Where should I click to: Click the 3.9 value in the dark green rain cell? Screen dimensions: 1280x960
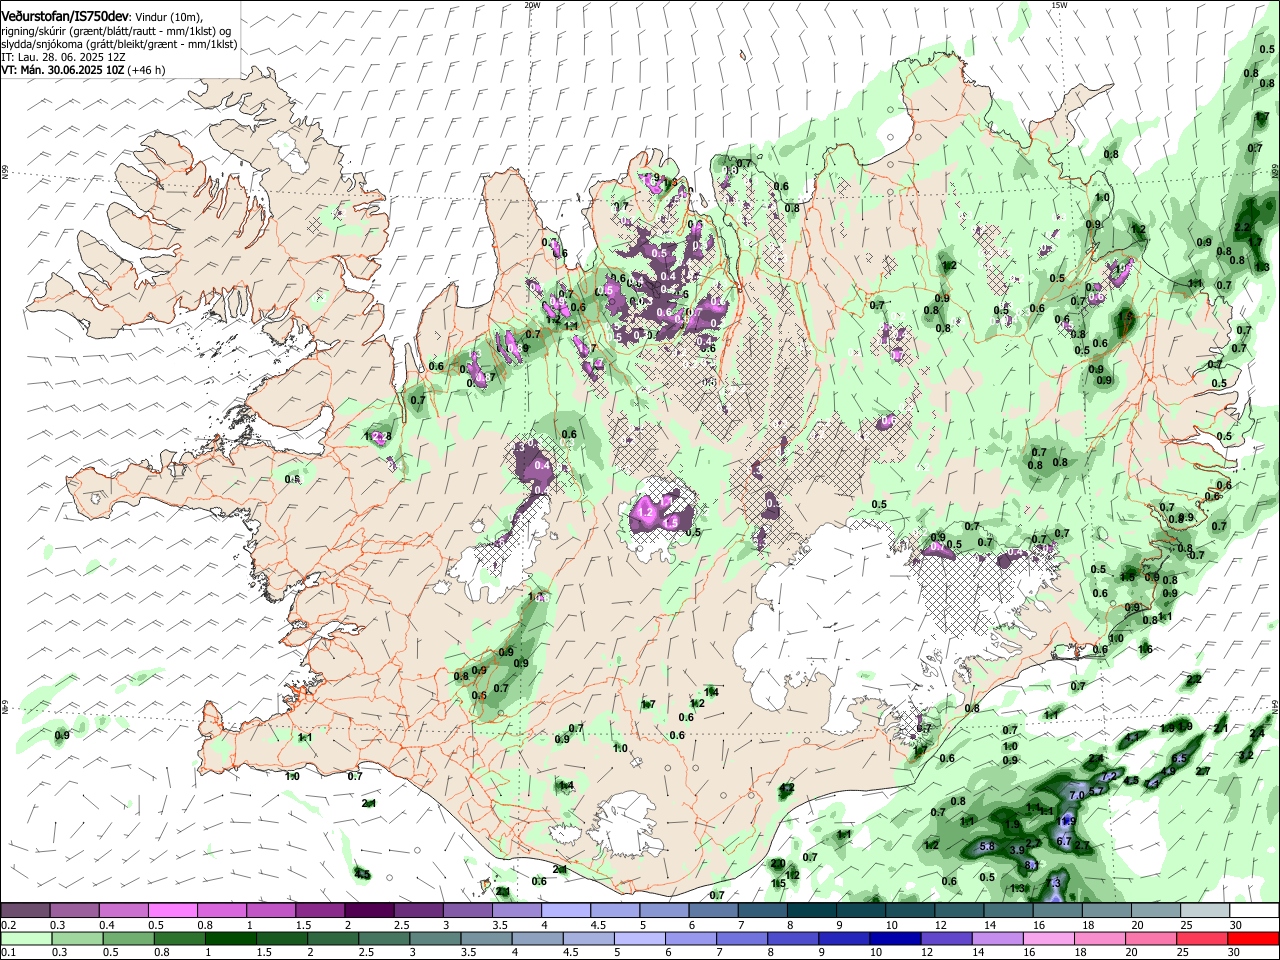click(x=1018, y=849)
